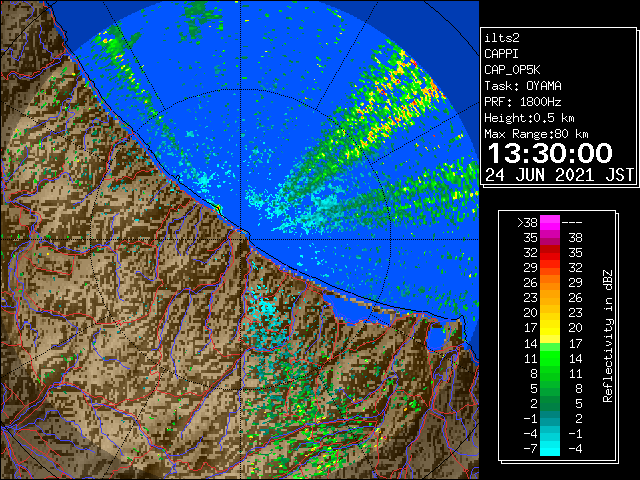This screenshot has width=640, height=480.
Task: Click the first 'CAPPI' product label
Action: pyautogui.click(x=501, y=54)
